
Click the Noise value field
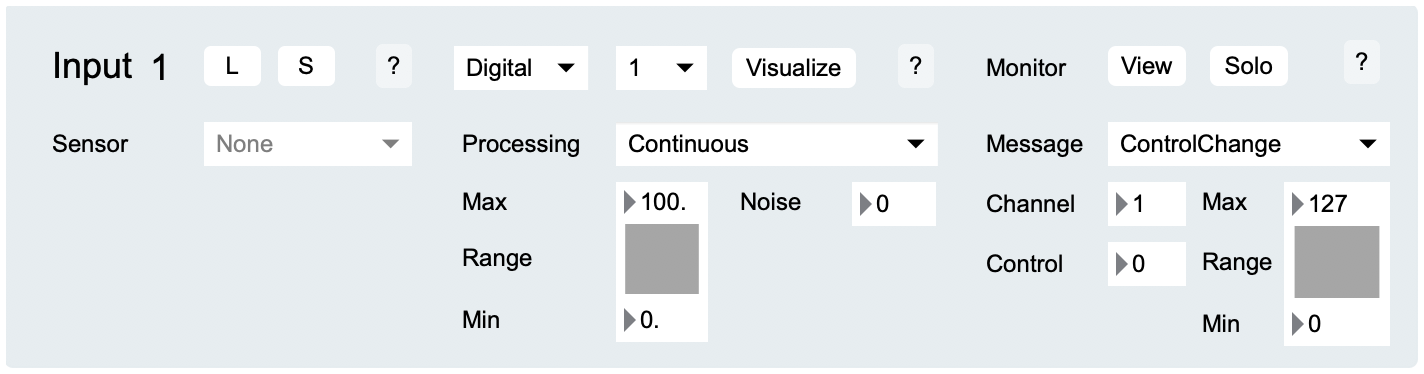click(894, 204)
